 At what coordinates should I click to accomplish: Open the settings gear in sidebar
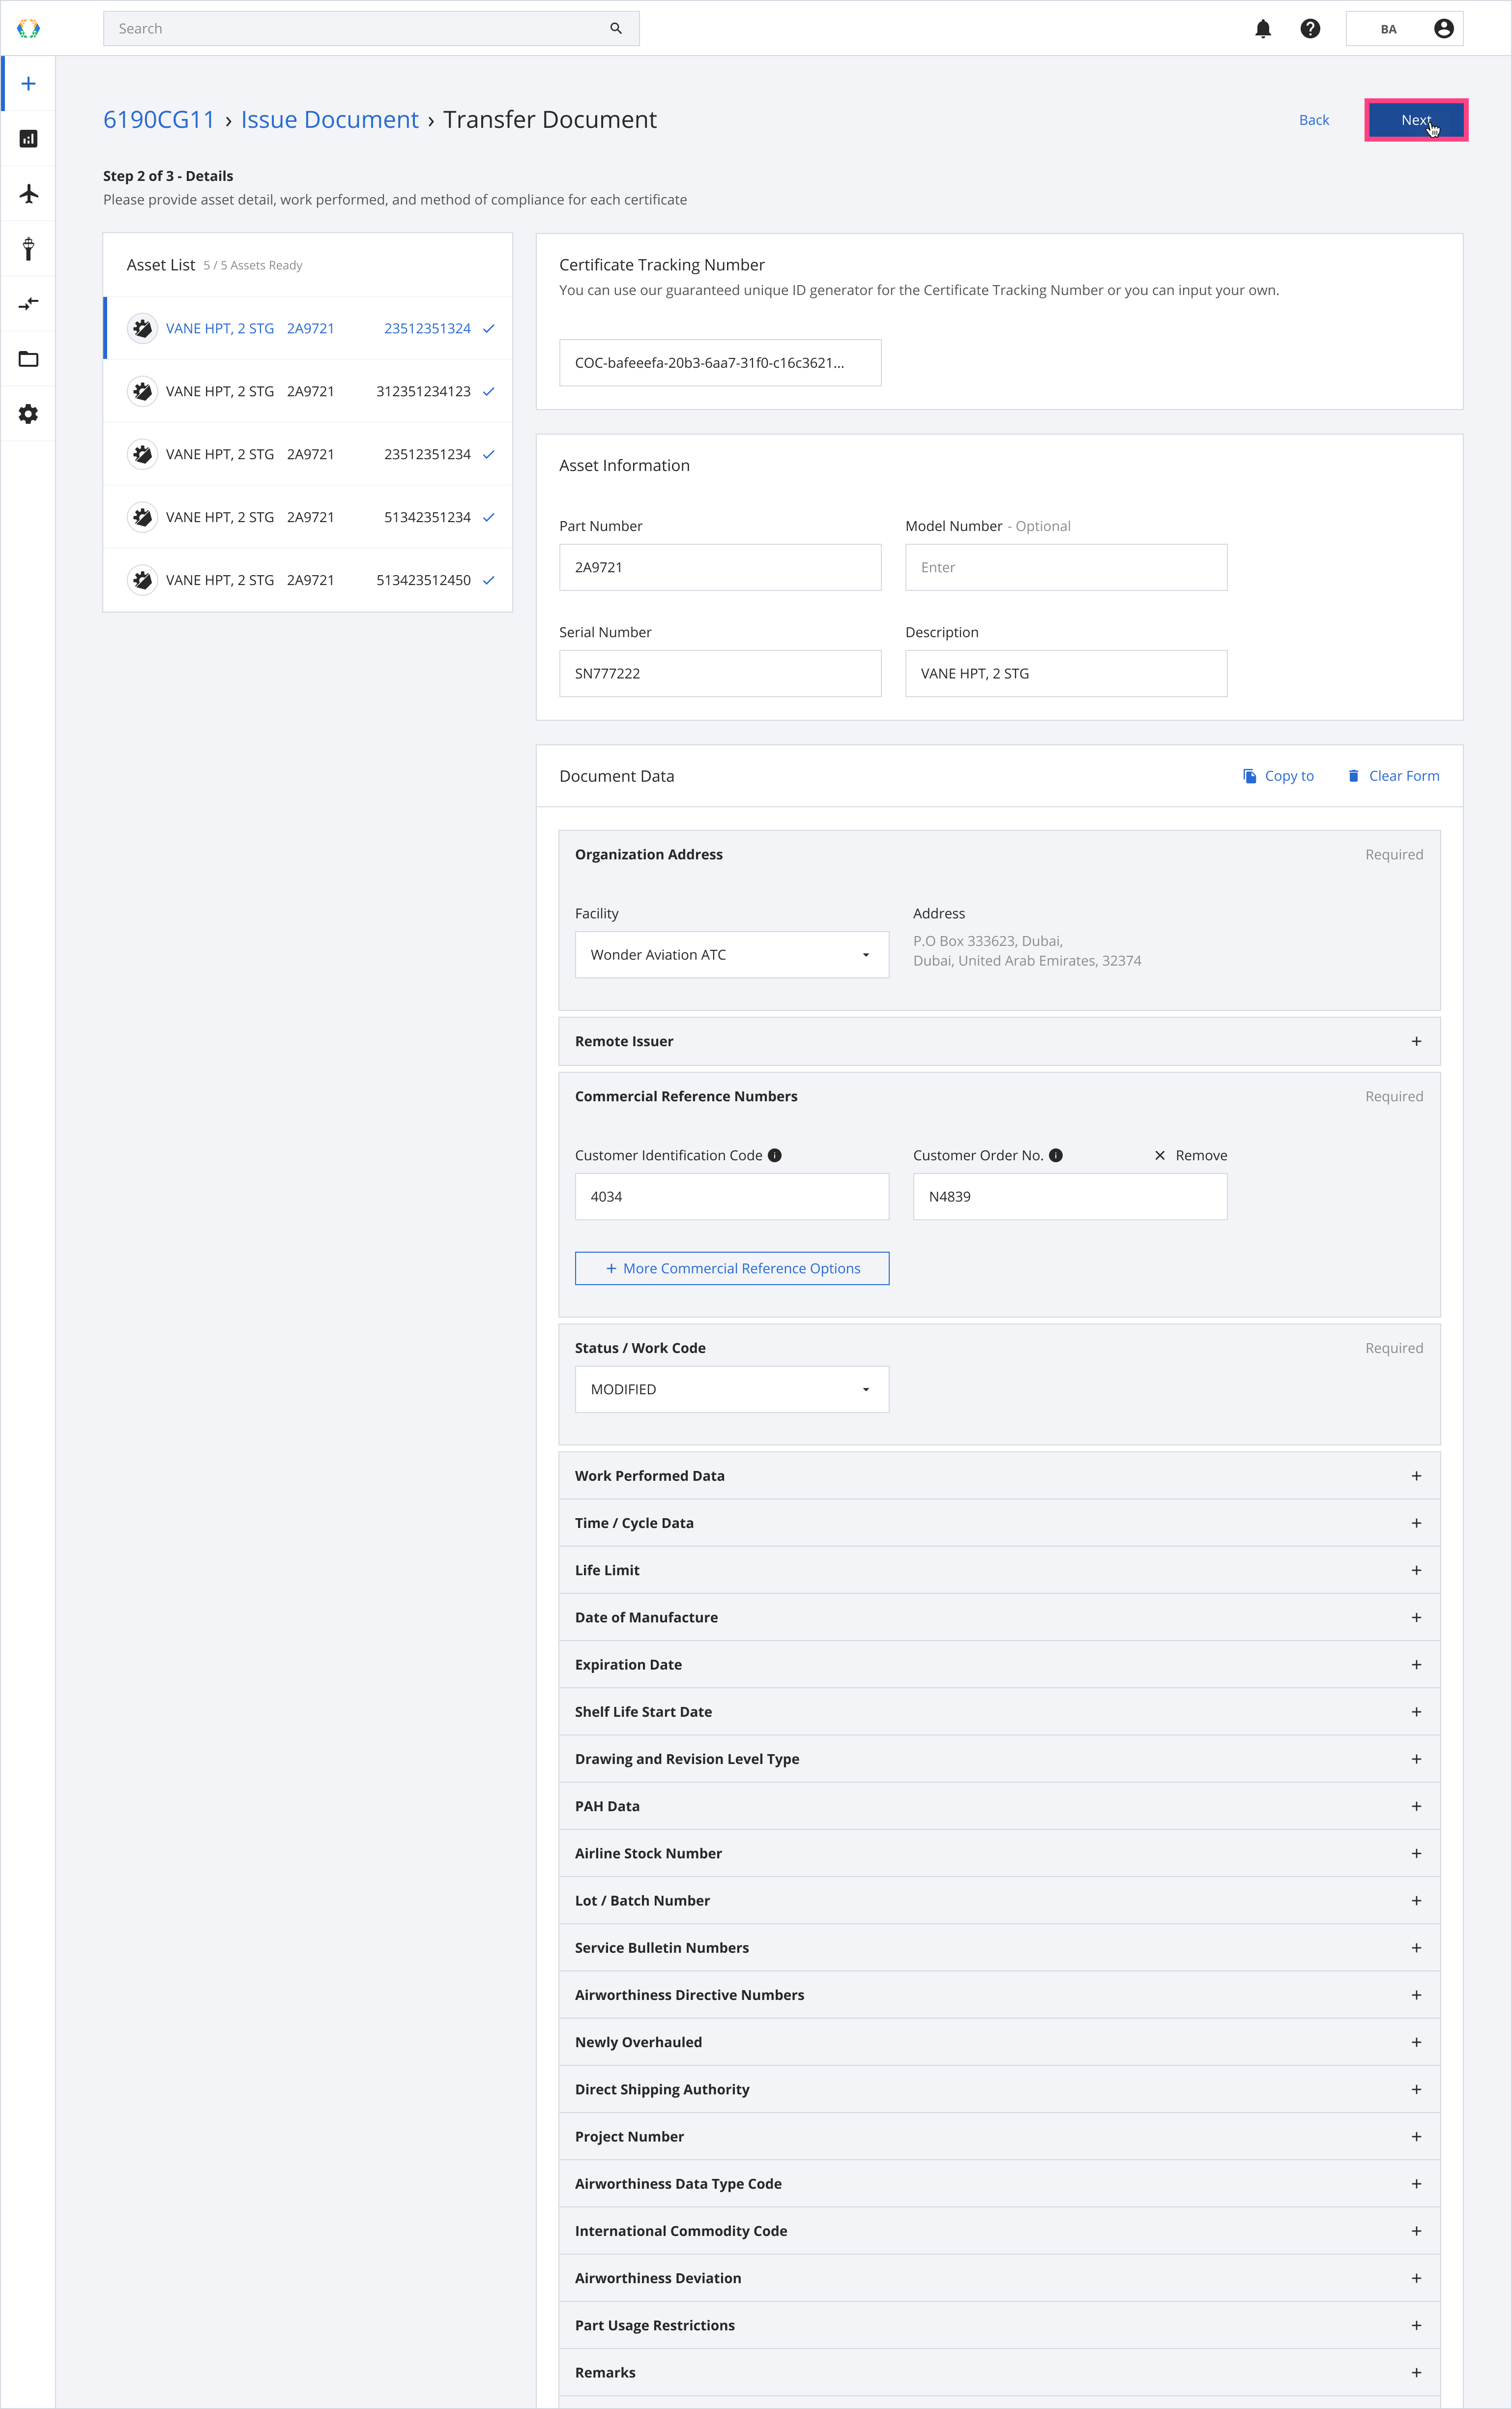click(x=28, y=414)
